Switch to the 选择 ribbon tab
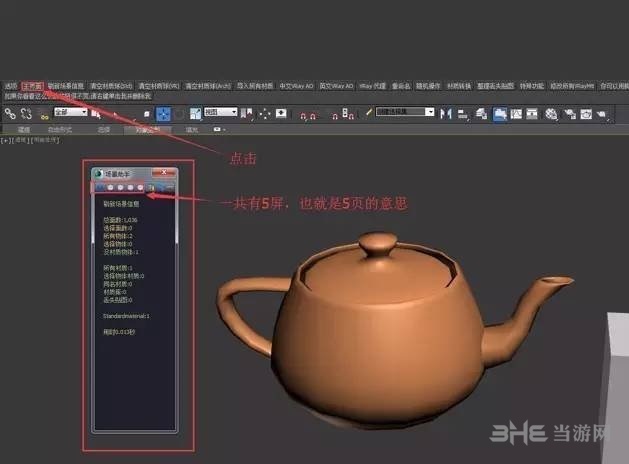629x464 pixels. pyautogui.click(x=103, y=130)
